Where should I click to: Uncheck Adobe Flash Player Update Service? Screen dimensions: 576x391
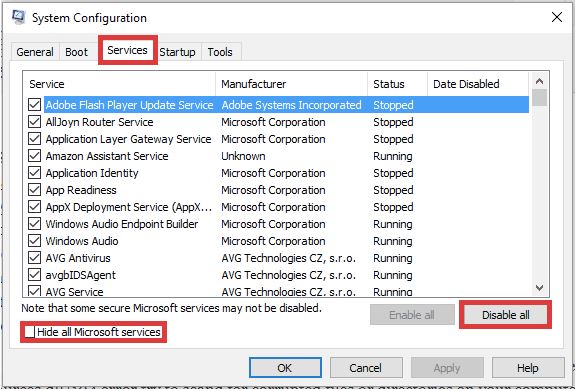pyautogui.click(x=35, y=105)
